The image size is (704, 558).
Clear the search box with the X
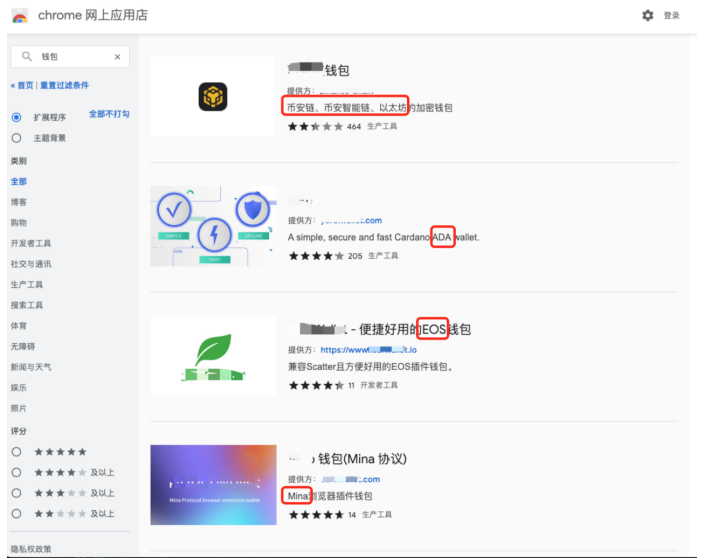(x=117, y=57)
